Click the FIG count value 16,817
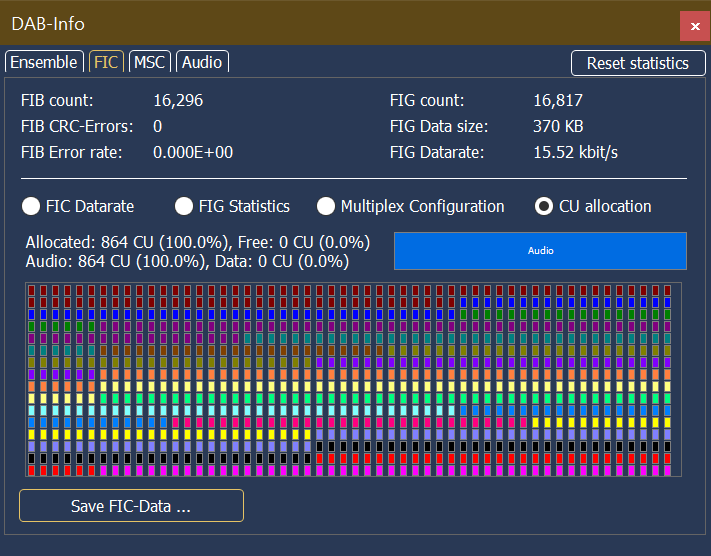The image size is (711, 556). tap(558, 100)
